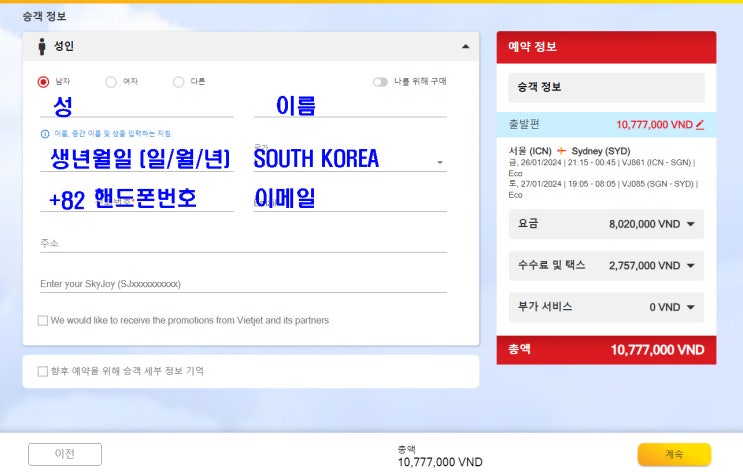Click the +82 phone number field
This screenshot has height=472, width=743.
pos(137,199)
